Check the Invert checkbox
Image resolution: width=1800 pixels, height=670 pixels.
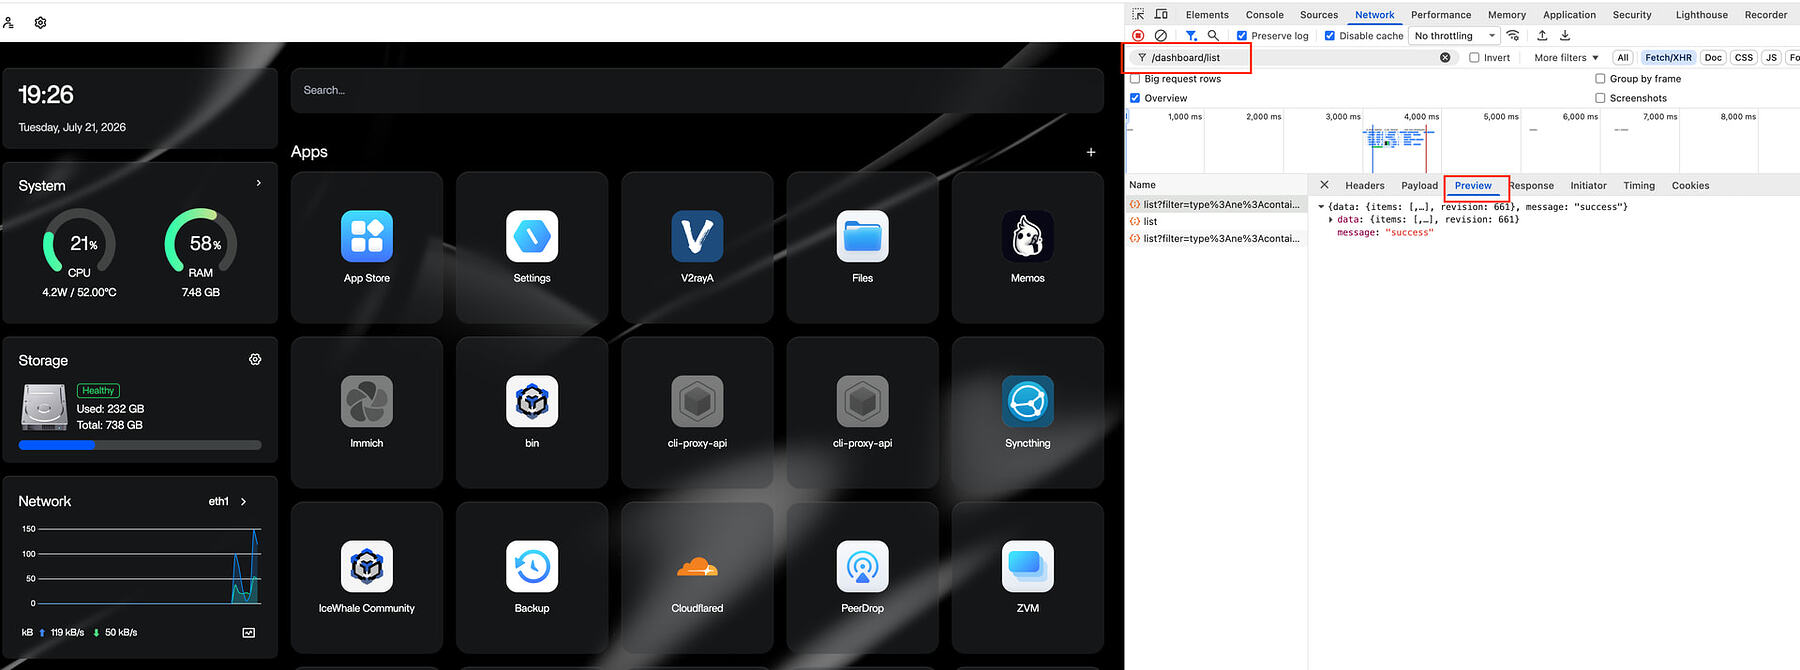click(1474, 58)
